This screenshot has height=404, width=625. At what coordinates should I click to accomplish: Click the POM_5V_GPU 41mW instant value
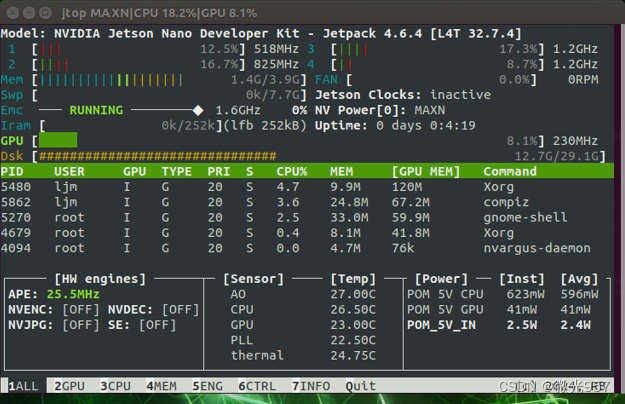522,310
